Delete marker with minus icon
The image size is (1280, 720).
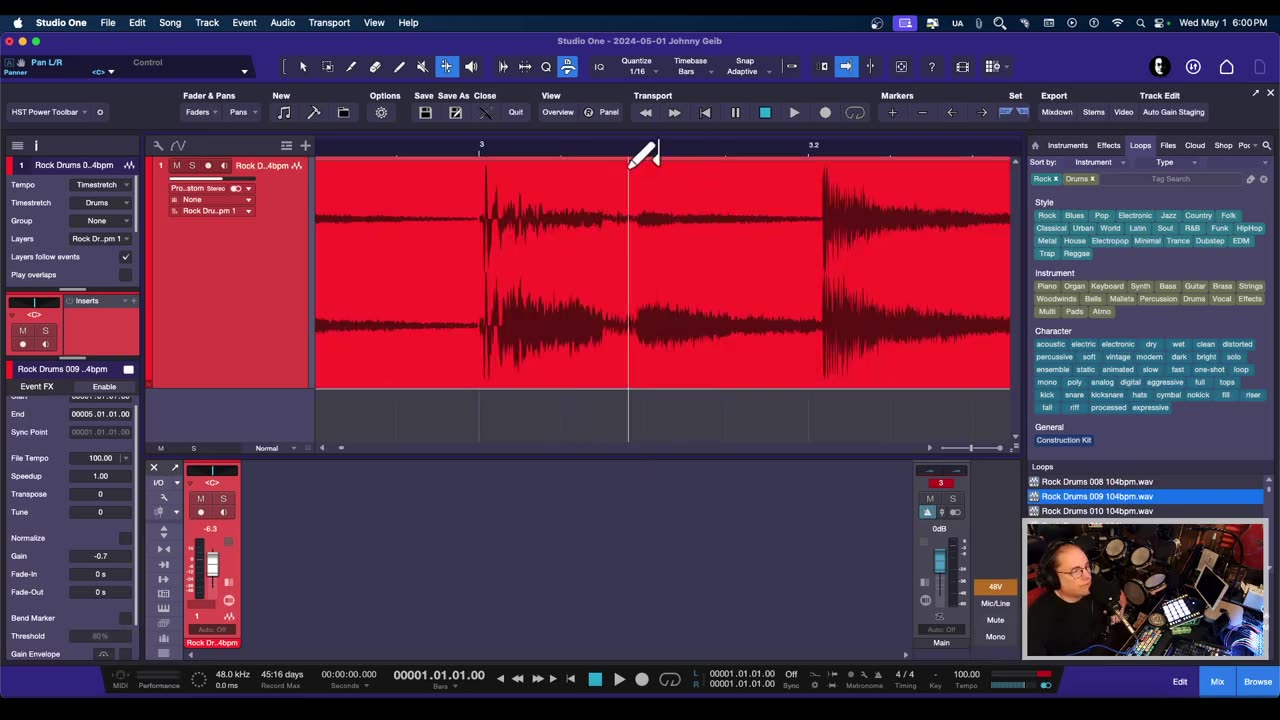click(x=922, y=113)
